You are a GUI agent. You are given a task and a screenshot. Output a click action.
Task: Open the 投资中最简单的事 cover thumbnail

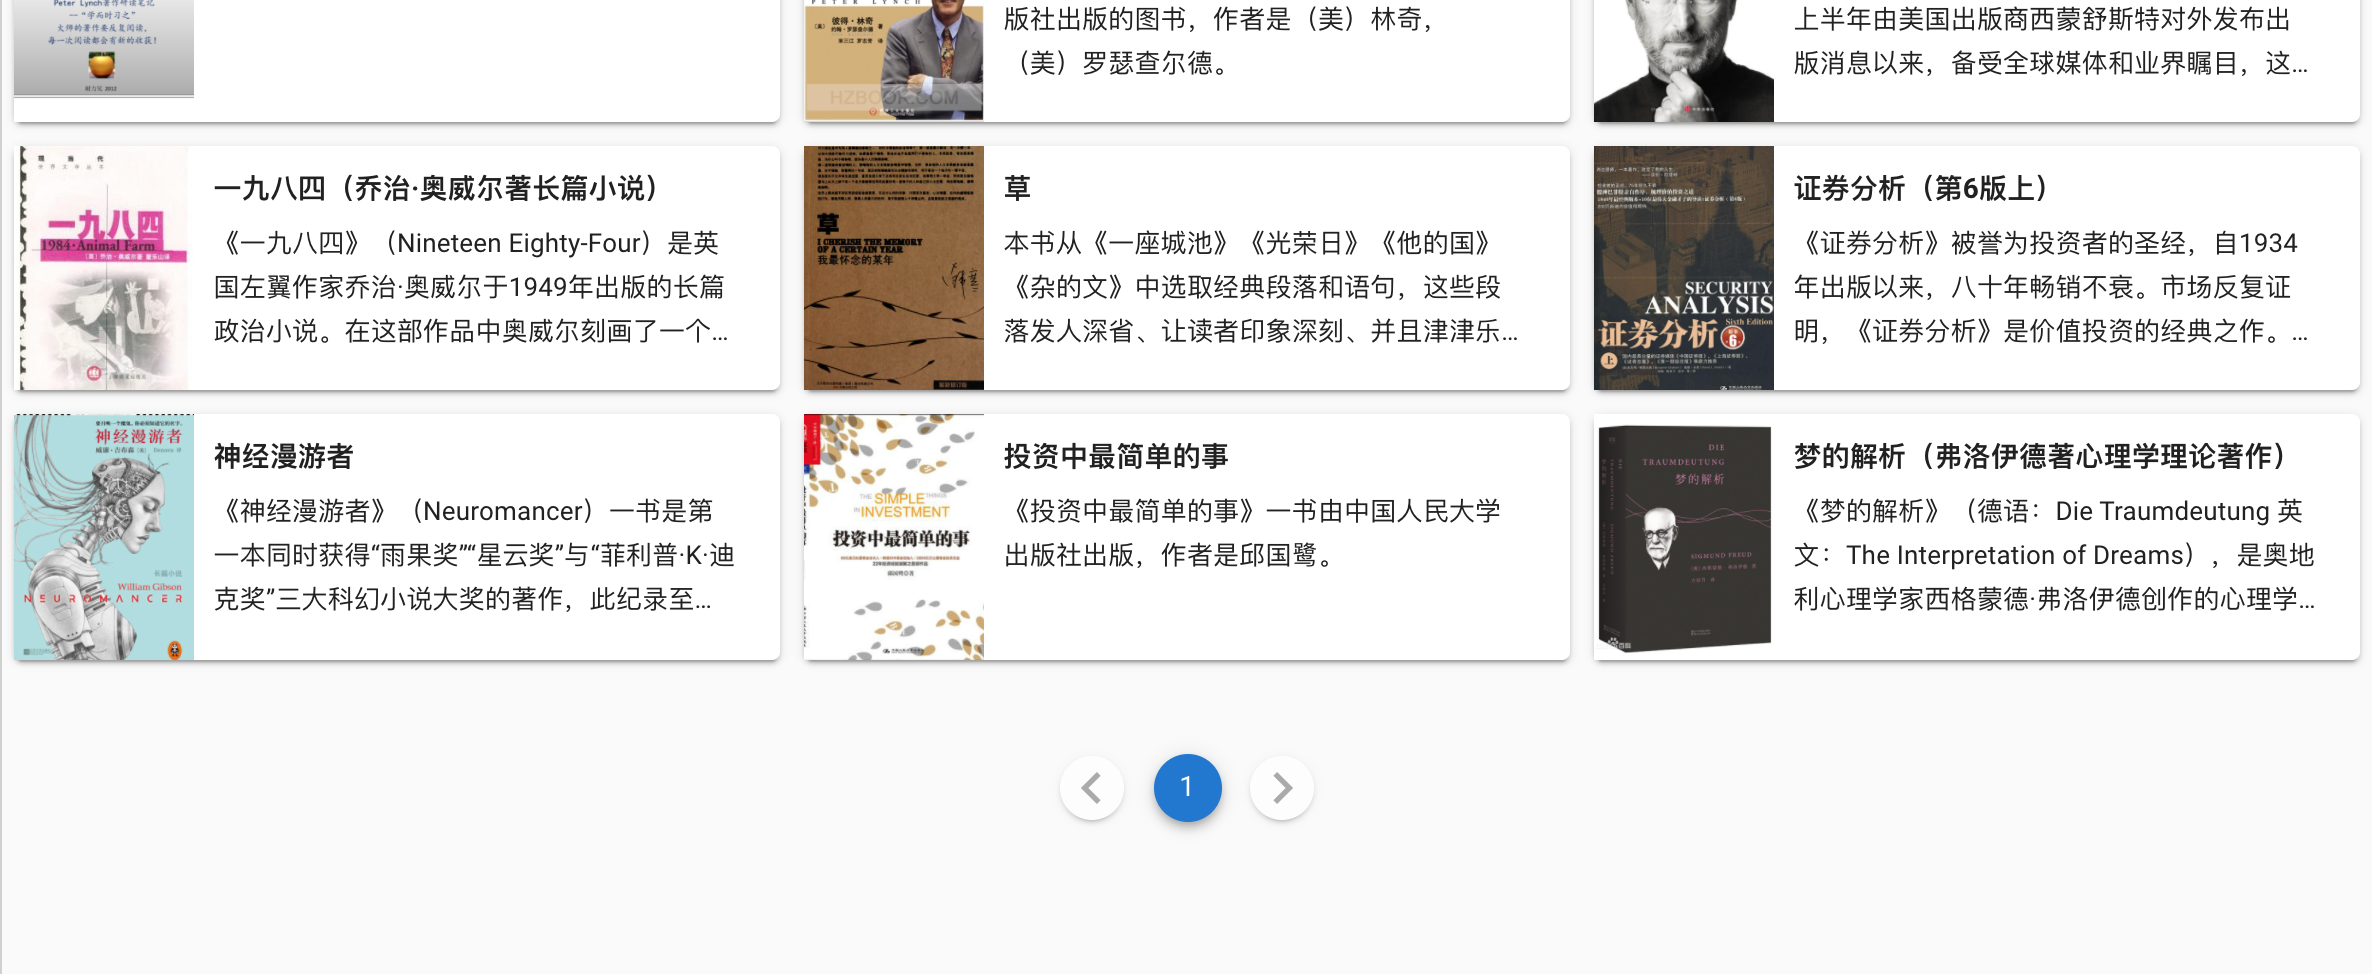tap(893, 537)
